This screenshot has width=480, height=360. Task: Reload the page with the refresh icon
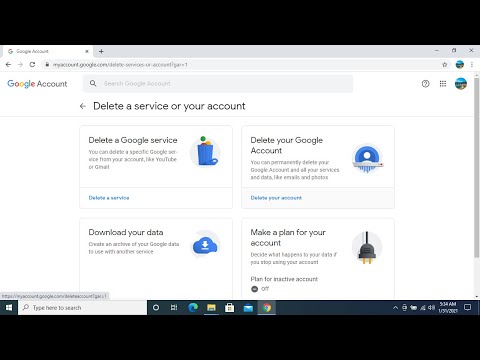(32, 65)
